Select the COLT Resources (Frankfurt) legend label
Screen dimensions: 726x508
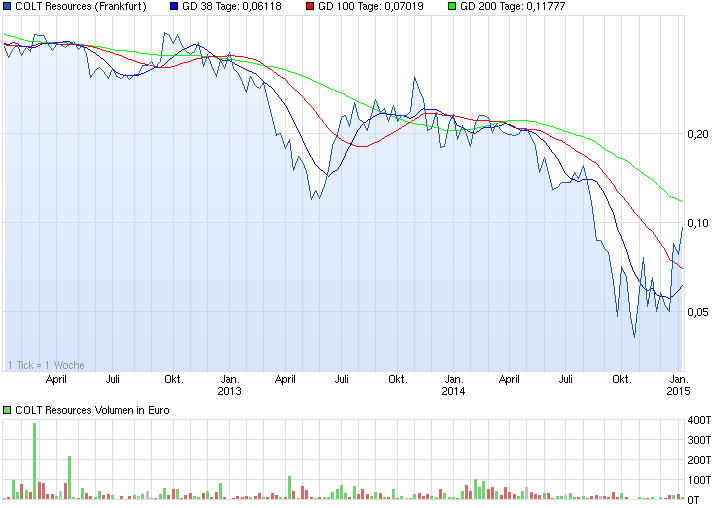pyautogui.click(x=81, y=6)
